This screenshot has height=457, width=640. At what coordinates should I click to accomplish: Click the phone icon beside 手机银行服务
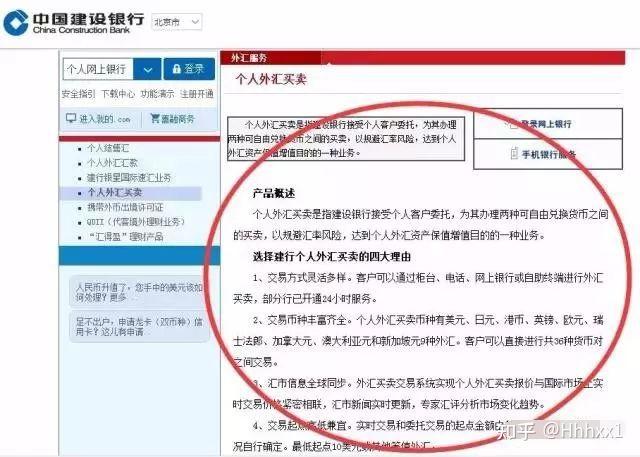pos(513,154)
